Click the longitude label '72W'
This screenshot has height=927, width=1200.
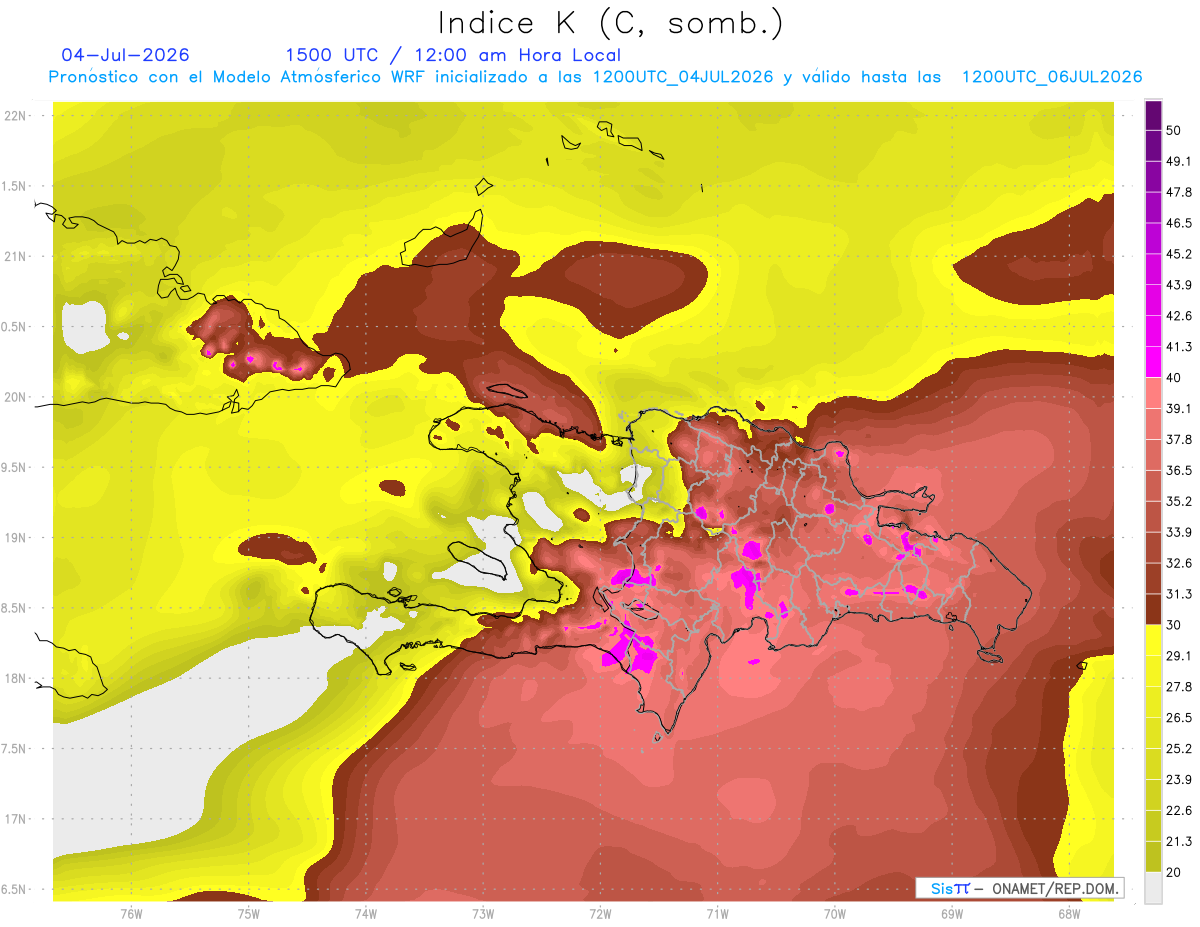[600, 914]
